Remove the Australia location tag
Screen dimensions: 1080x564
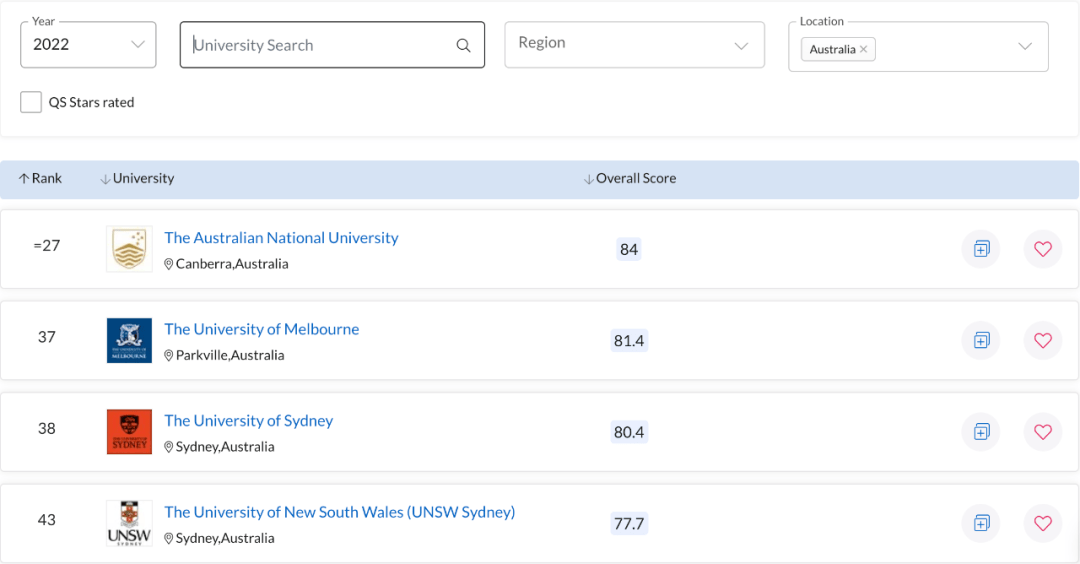(863, 49)
